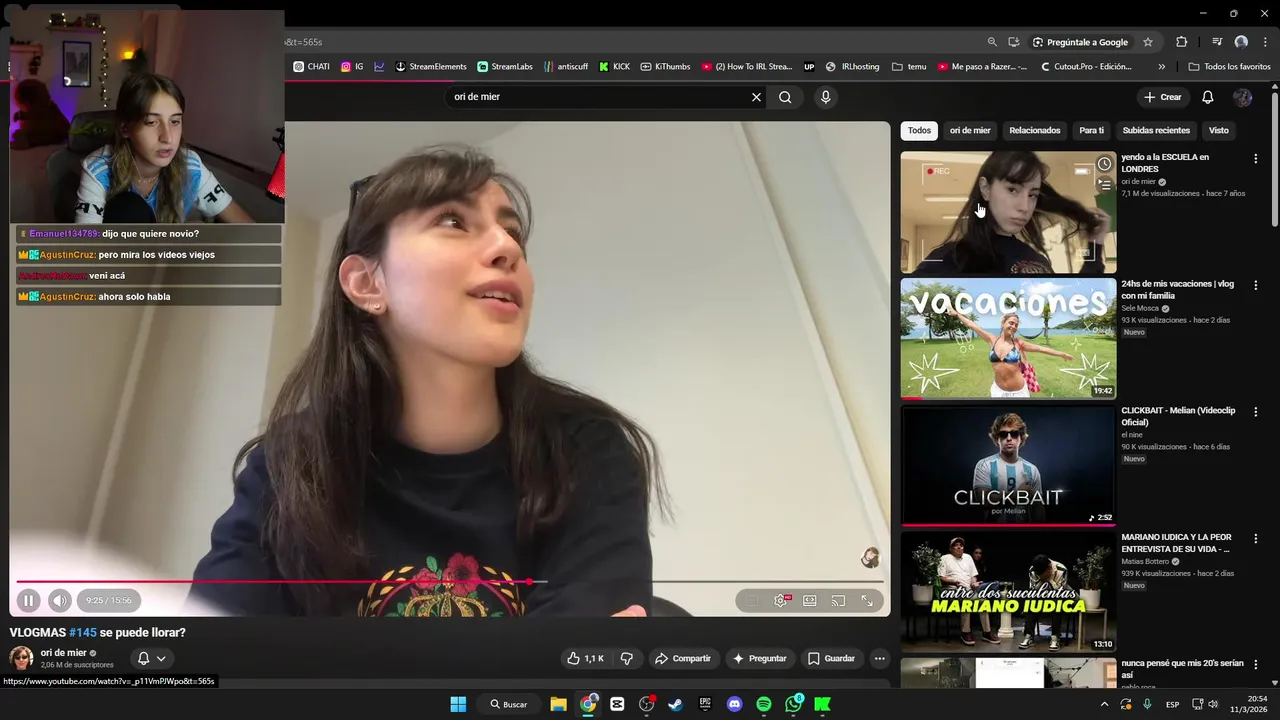Switch the player to theater mode
This screenshot has height=720, width=1280.
point(810,601)
